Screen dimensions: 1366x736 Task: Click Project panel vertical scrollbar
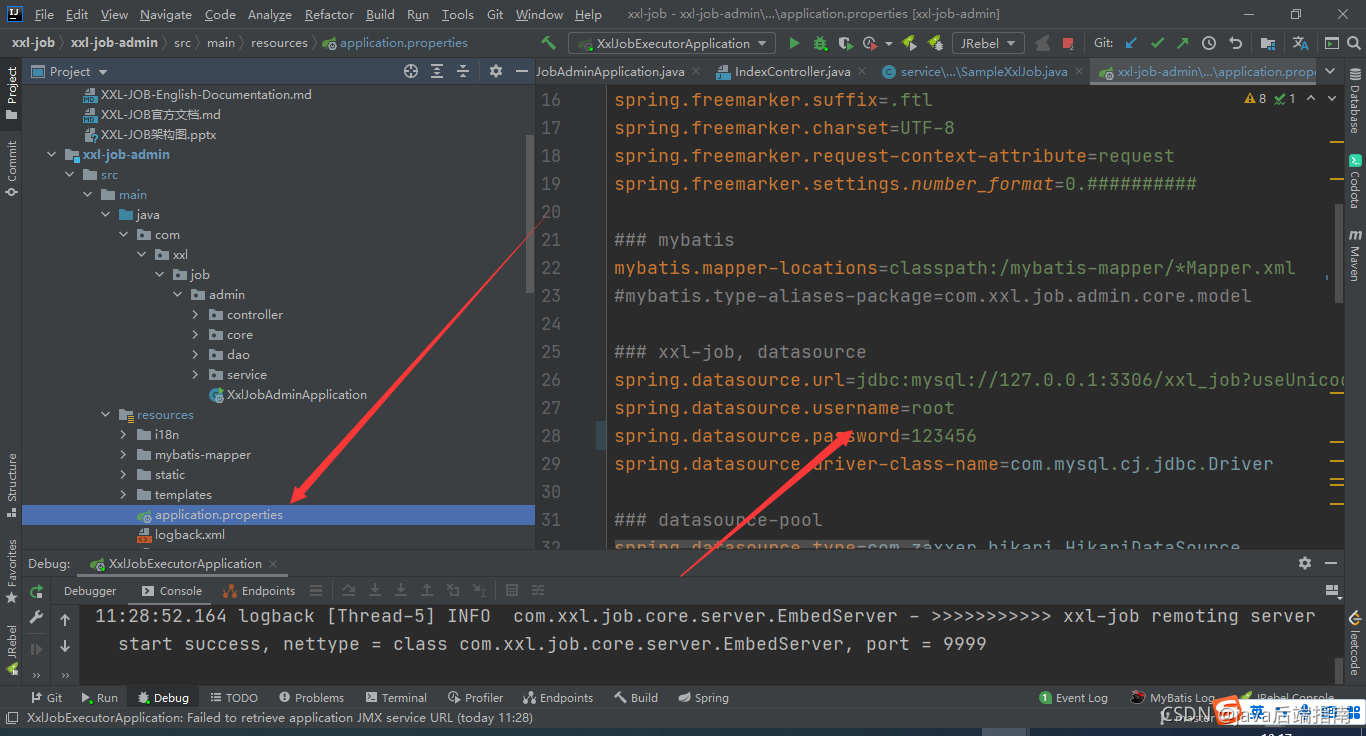[x=530, y=212]
